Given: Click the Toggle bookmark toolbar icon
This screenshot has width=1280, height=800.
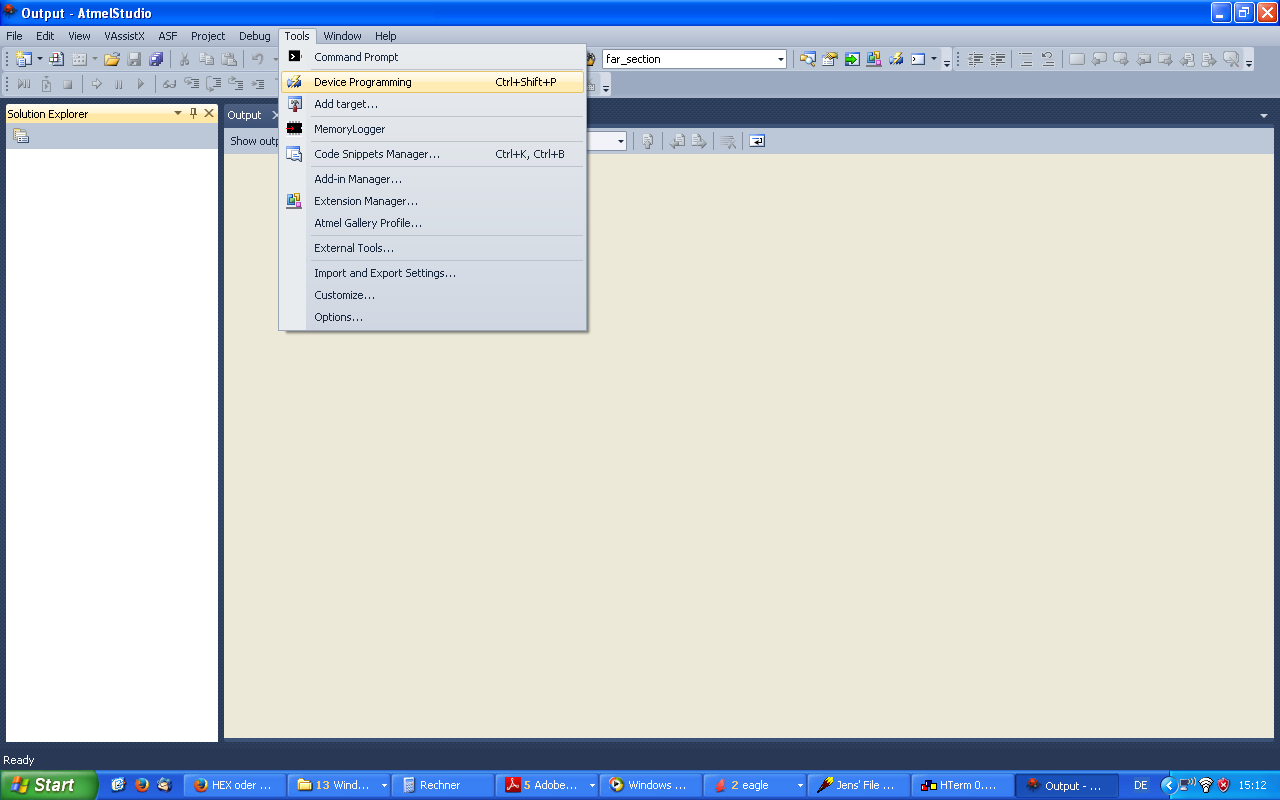Looking at the screenshot, I should pos(1076,59).
